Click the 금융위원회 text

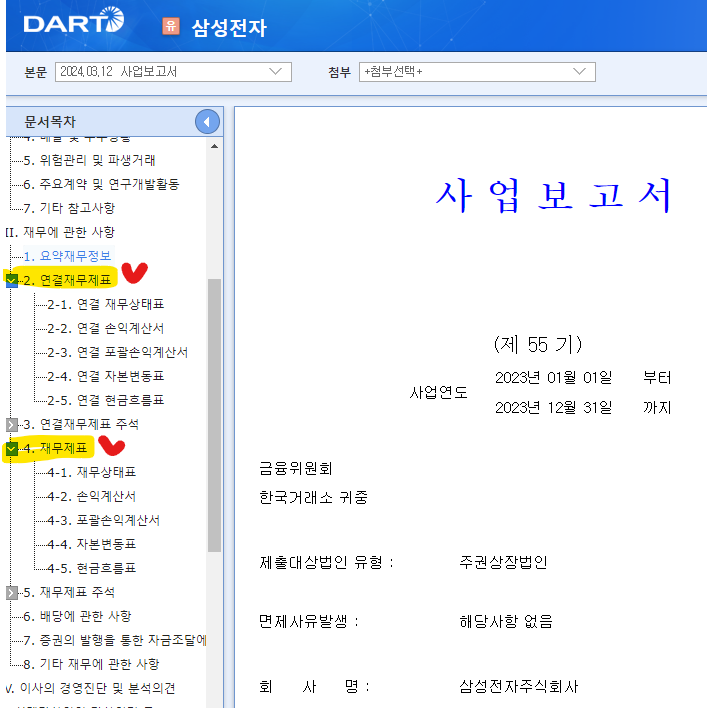tap(296, 469)
